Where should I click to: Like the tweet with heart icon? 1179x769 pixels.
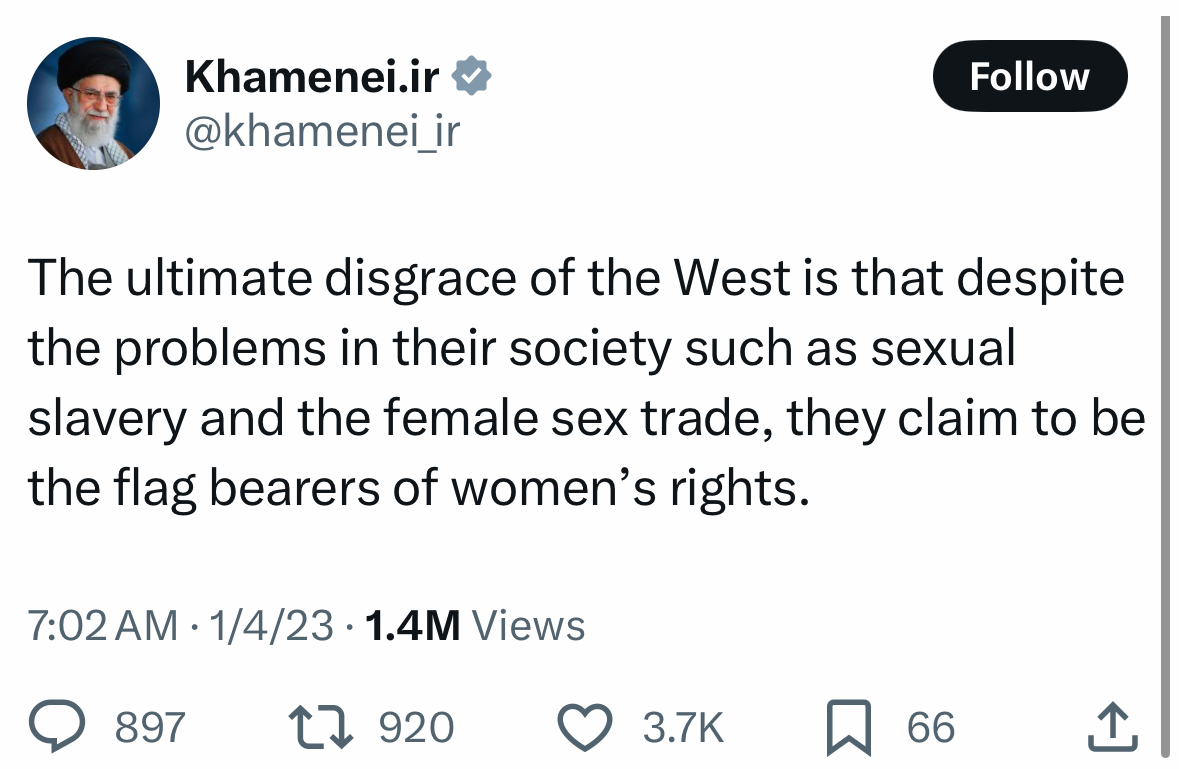(585, 727)
